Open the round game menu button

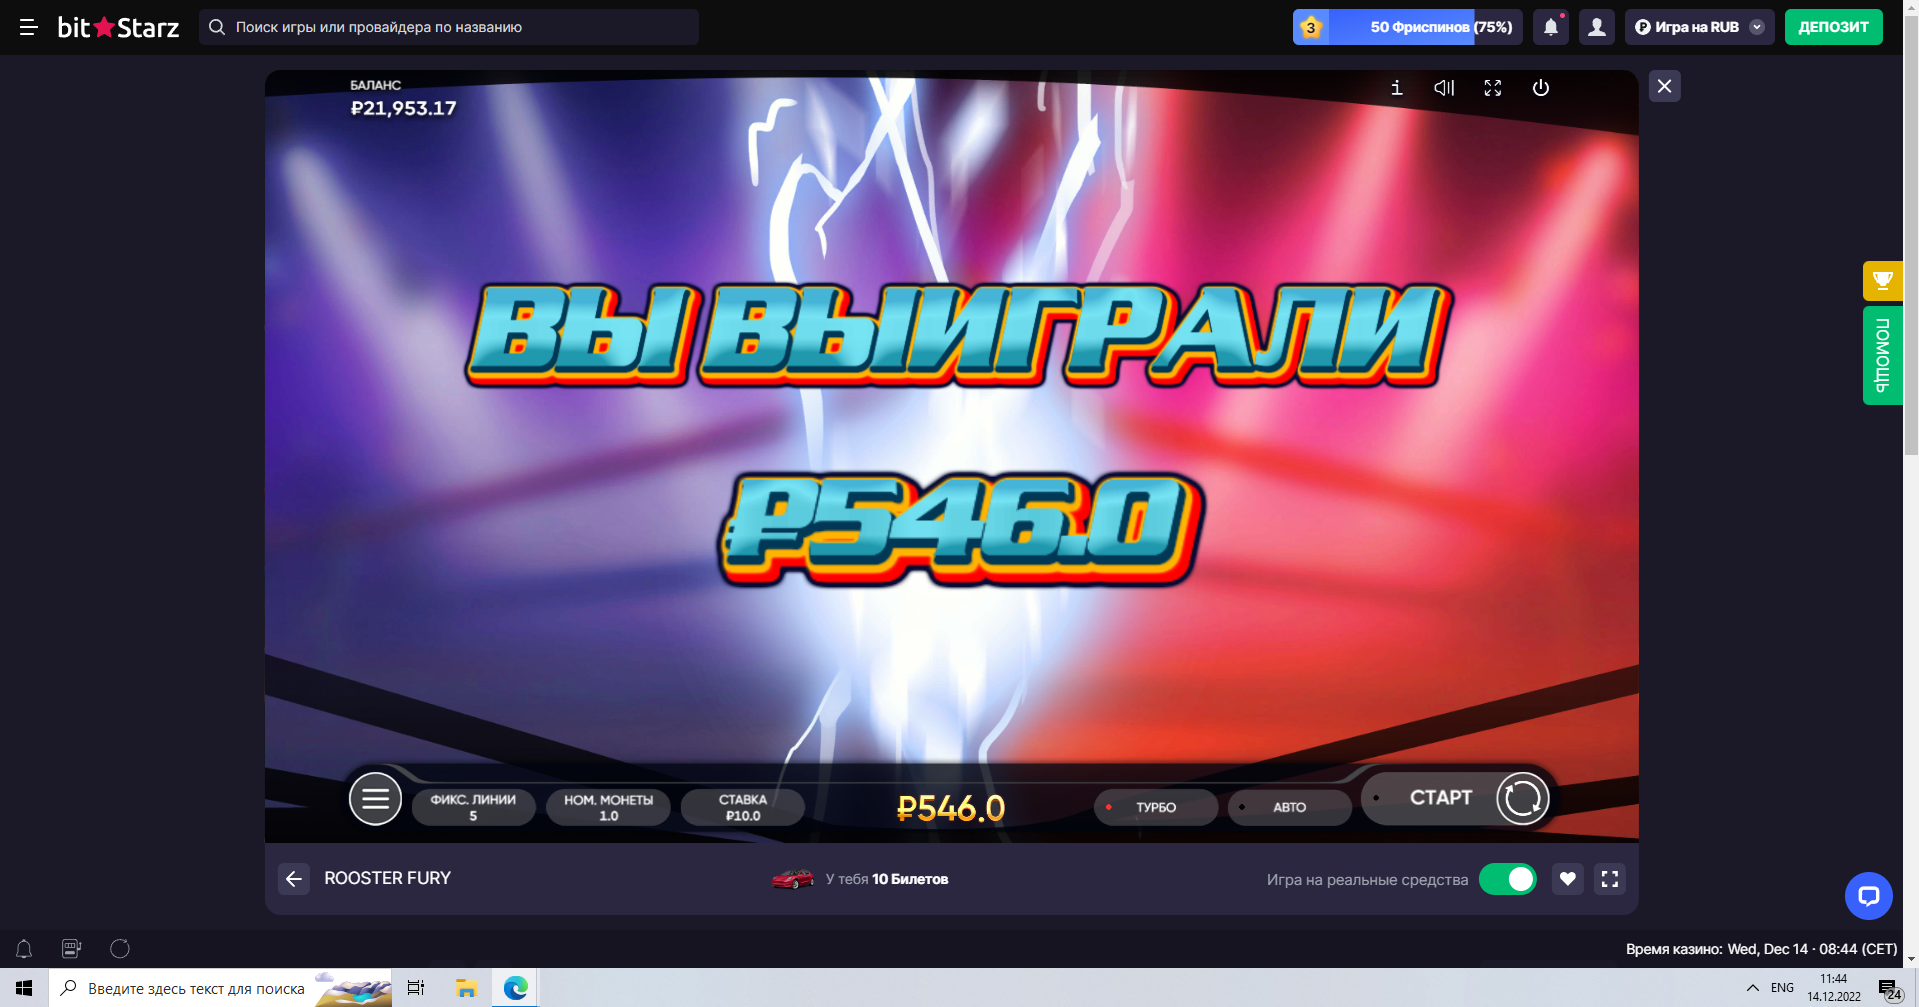tap(375, 799)
